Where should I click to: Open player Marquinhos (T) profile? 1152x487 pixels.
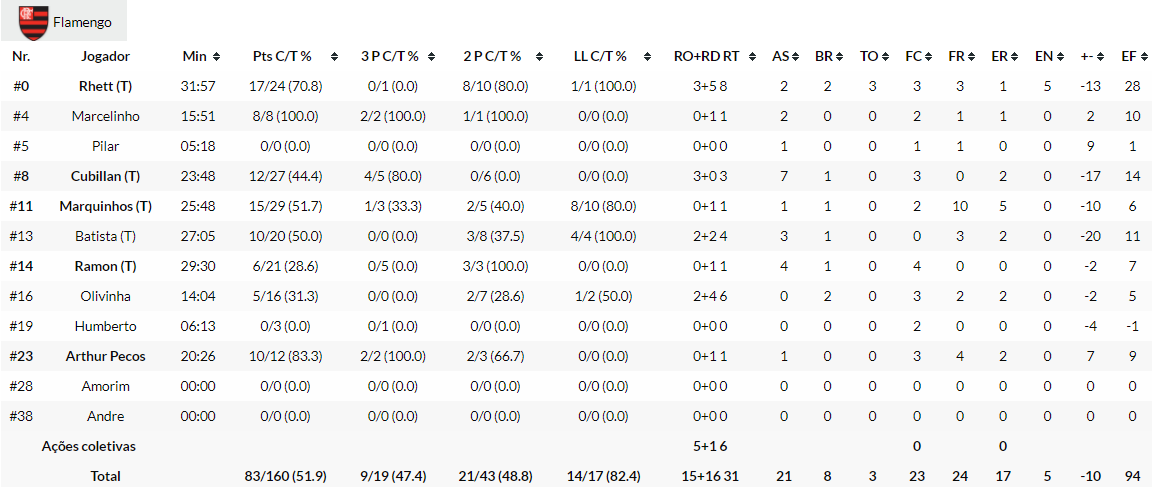(x=105, y=206)
